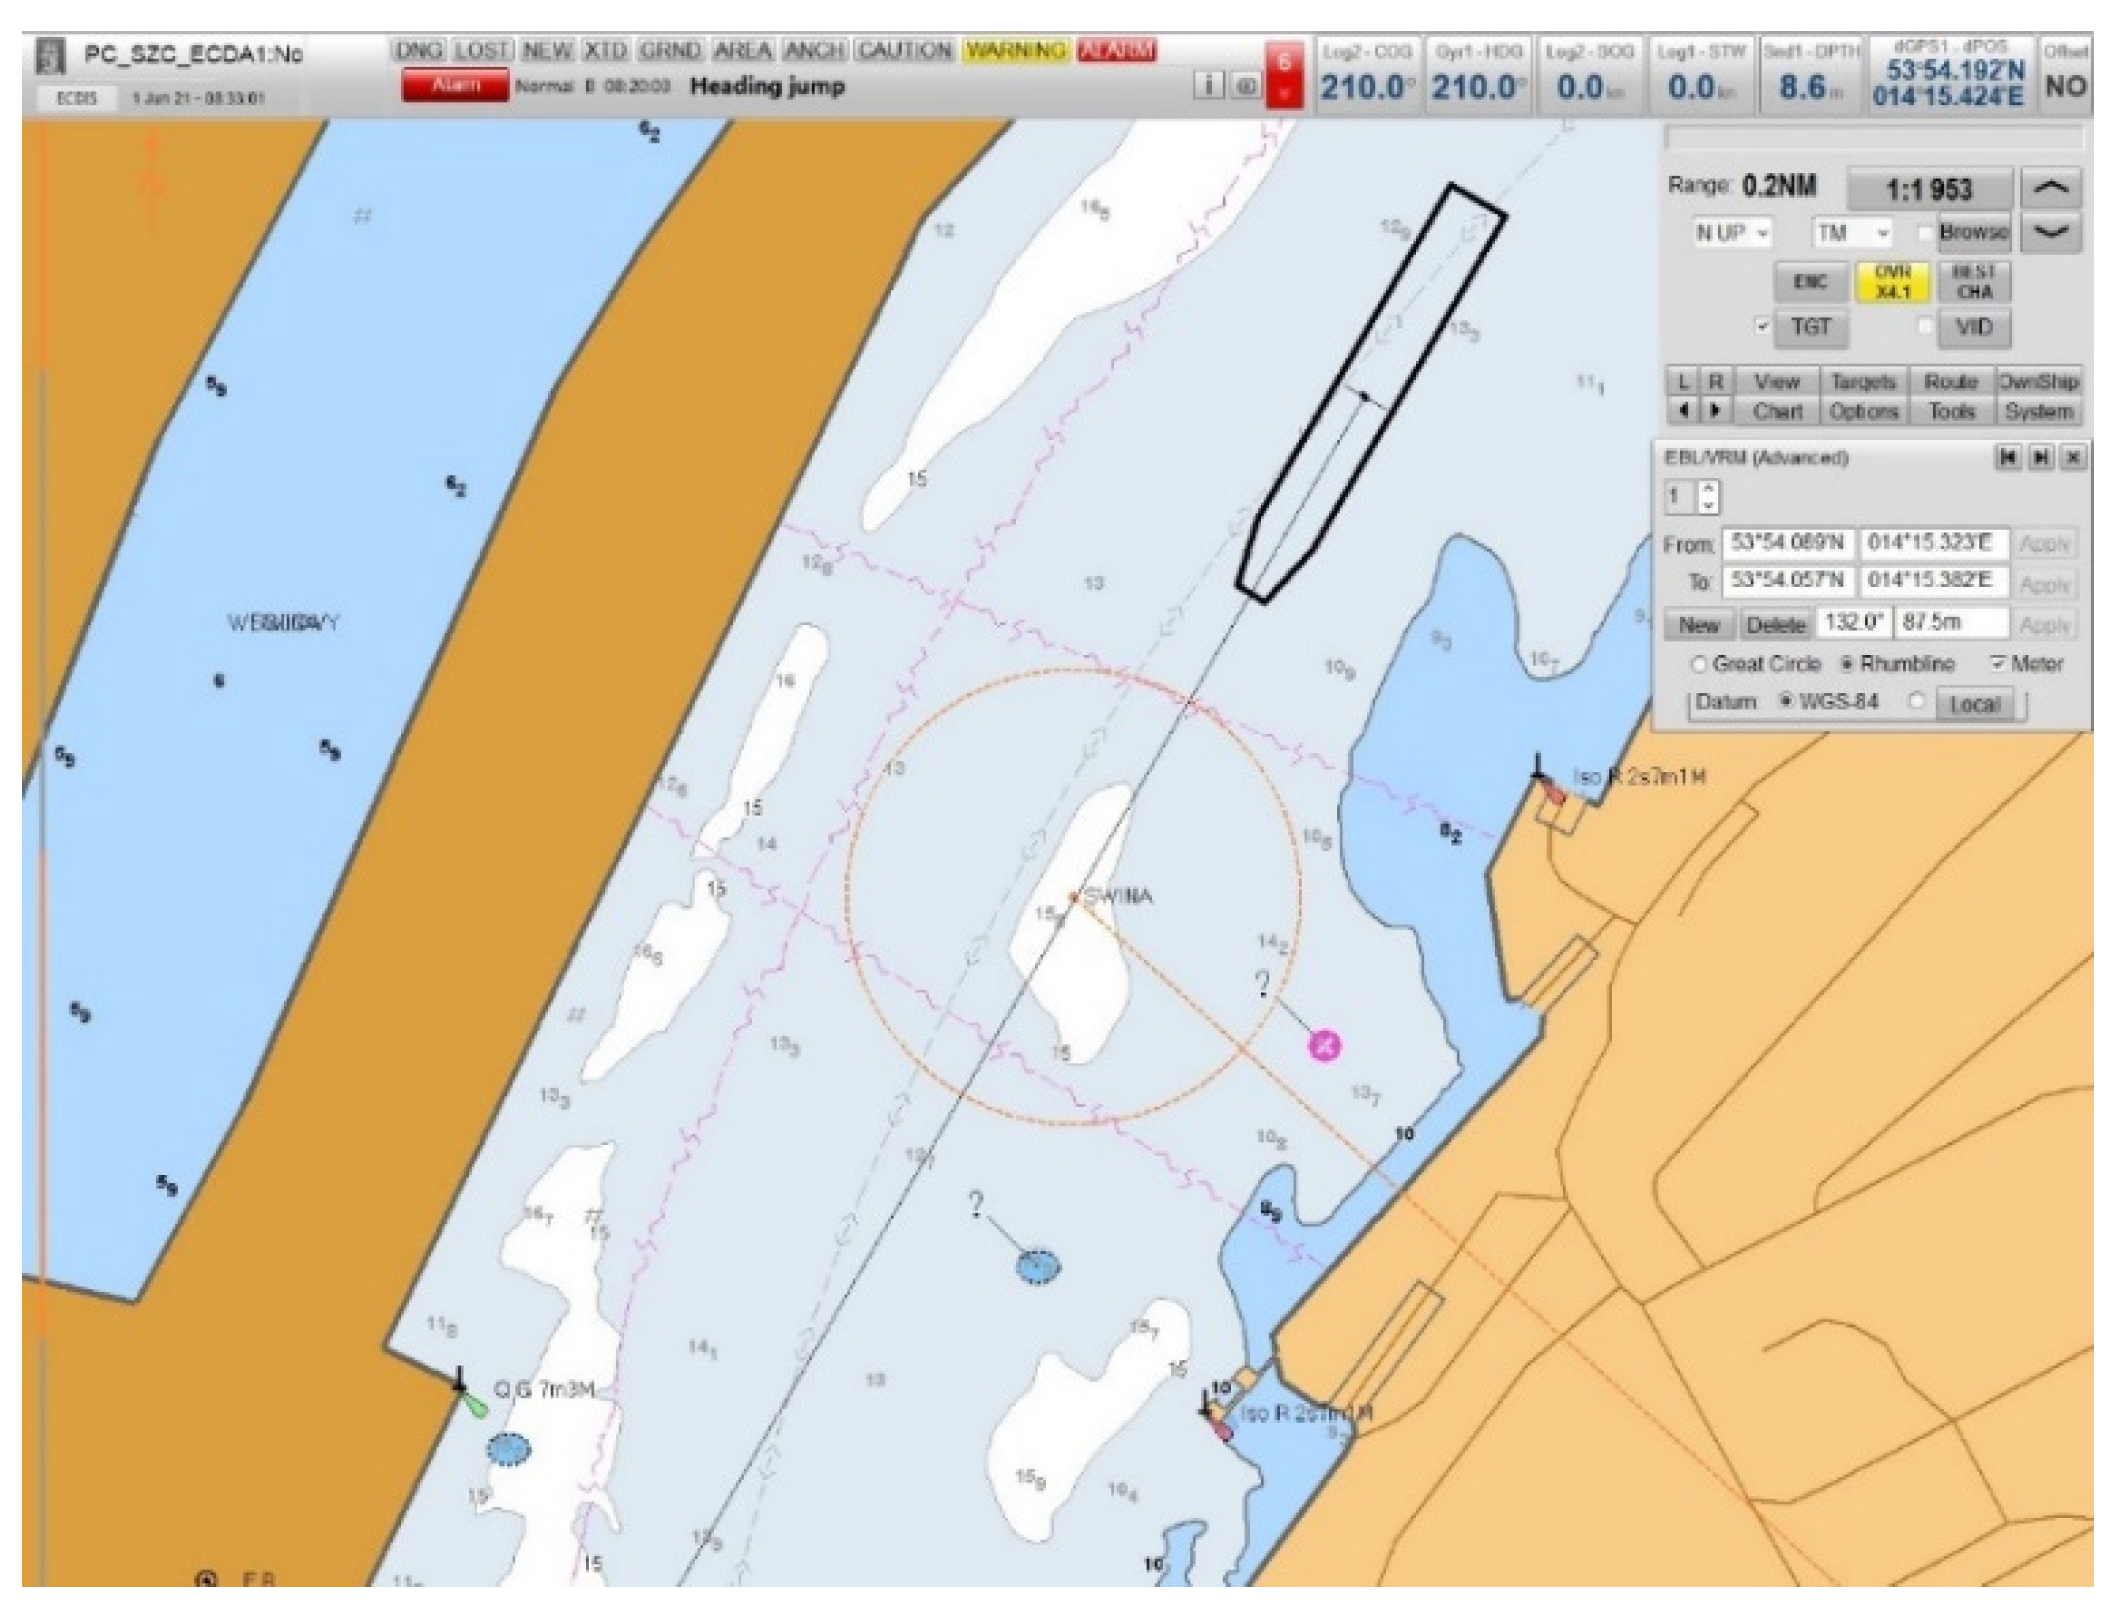Click the range zoom-in up arrow
This screenshot has width=2114, height=1610.
(x=2051, y=187)
